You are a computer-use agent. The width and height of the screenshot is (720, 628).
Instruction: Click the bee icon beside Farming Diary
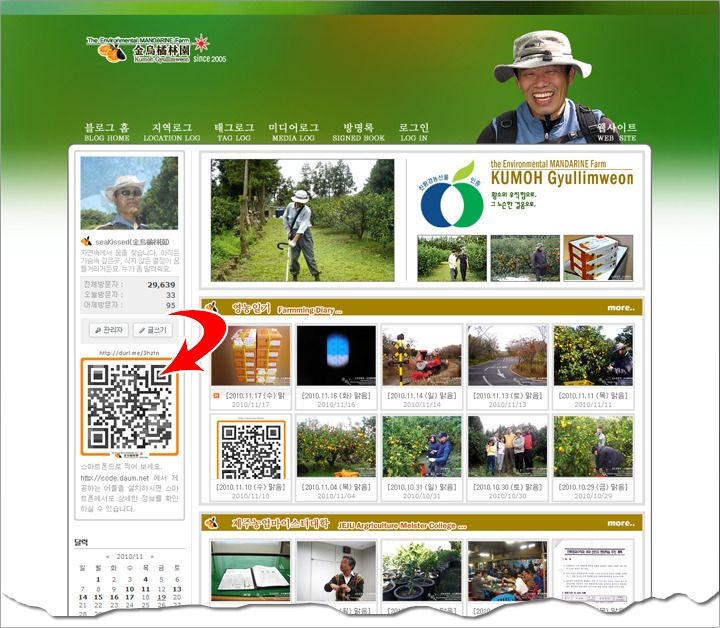tap(212, 307)
